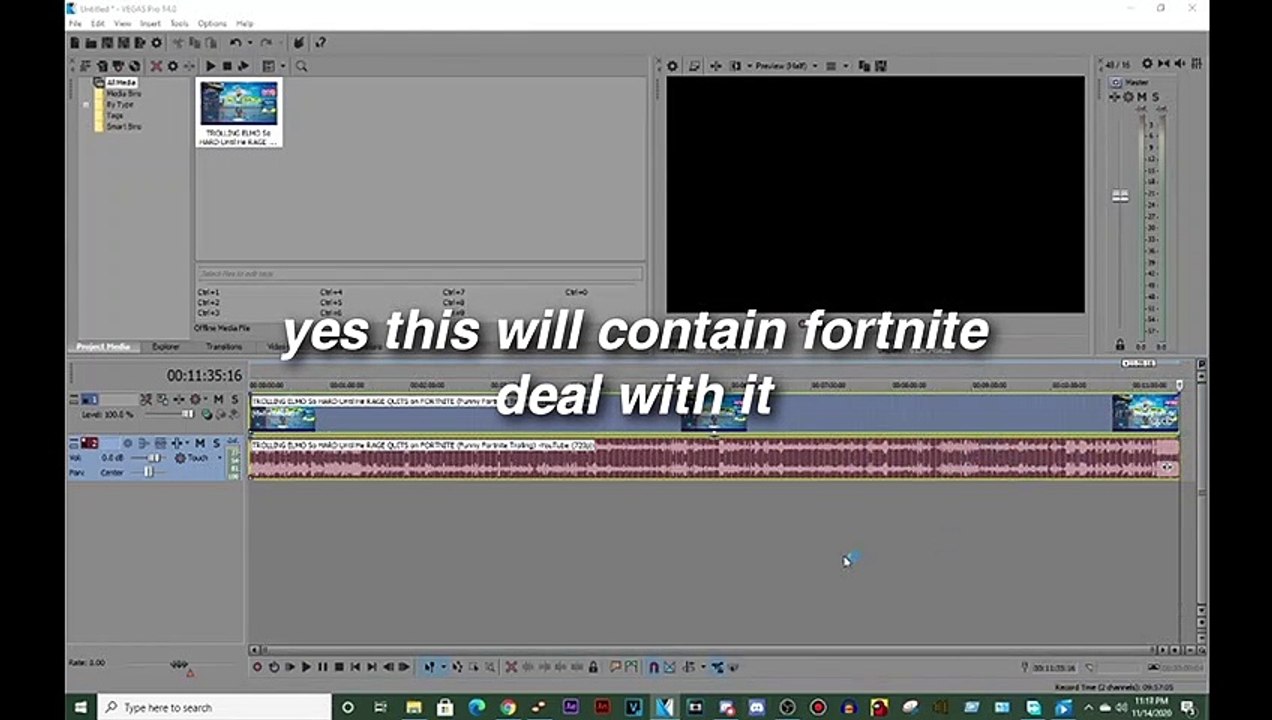
Task: Open Chrome from the taskbar
Action: tap(508, 707)
